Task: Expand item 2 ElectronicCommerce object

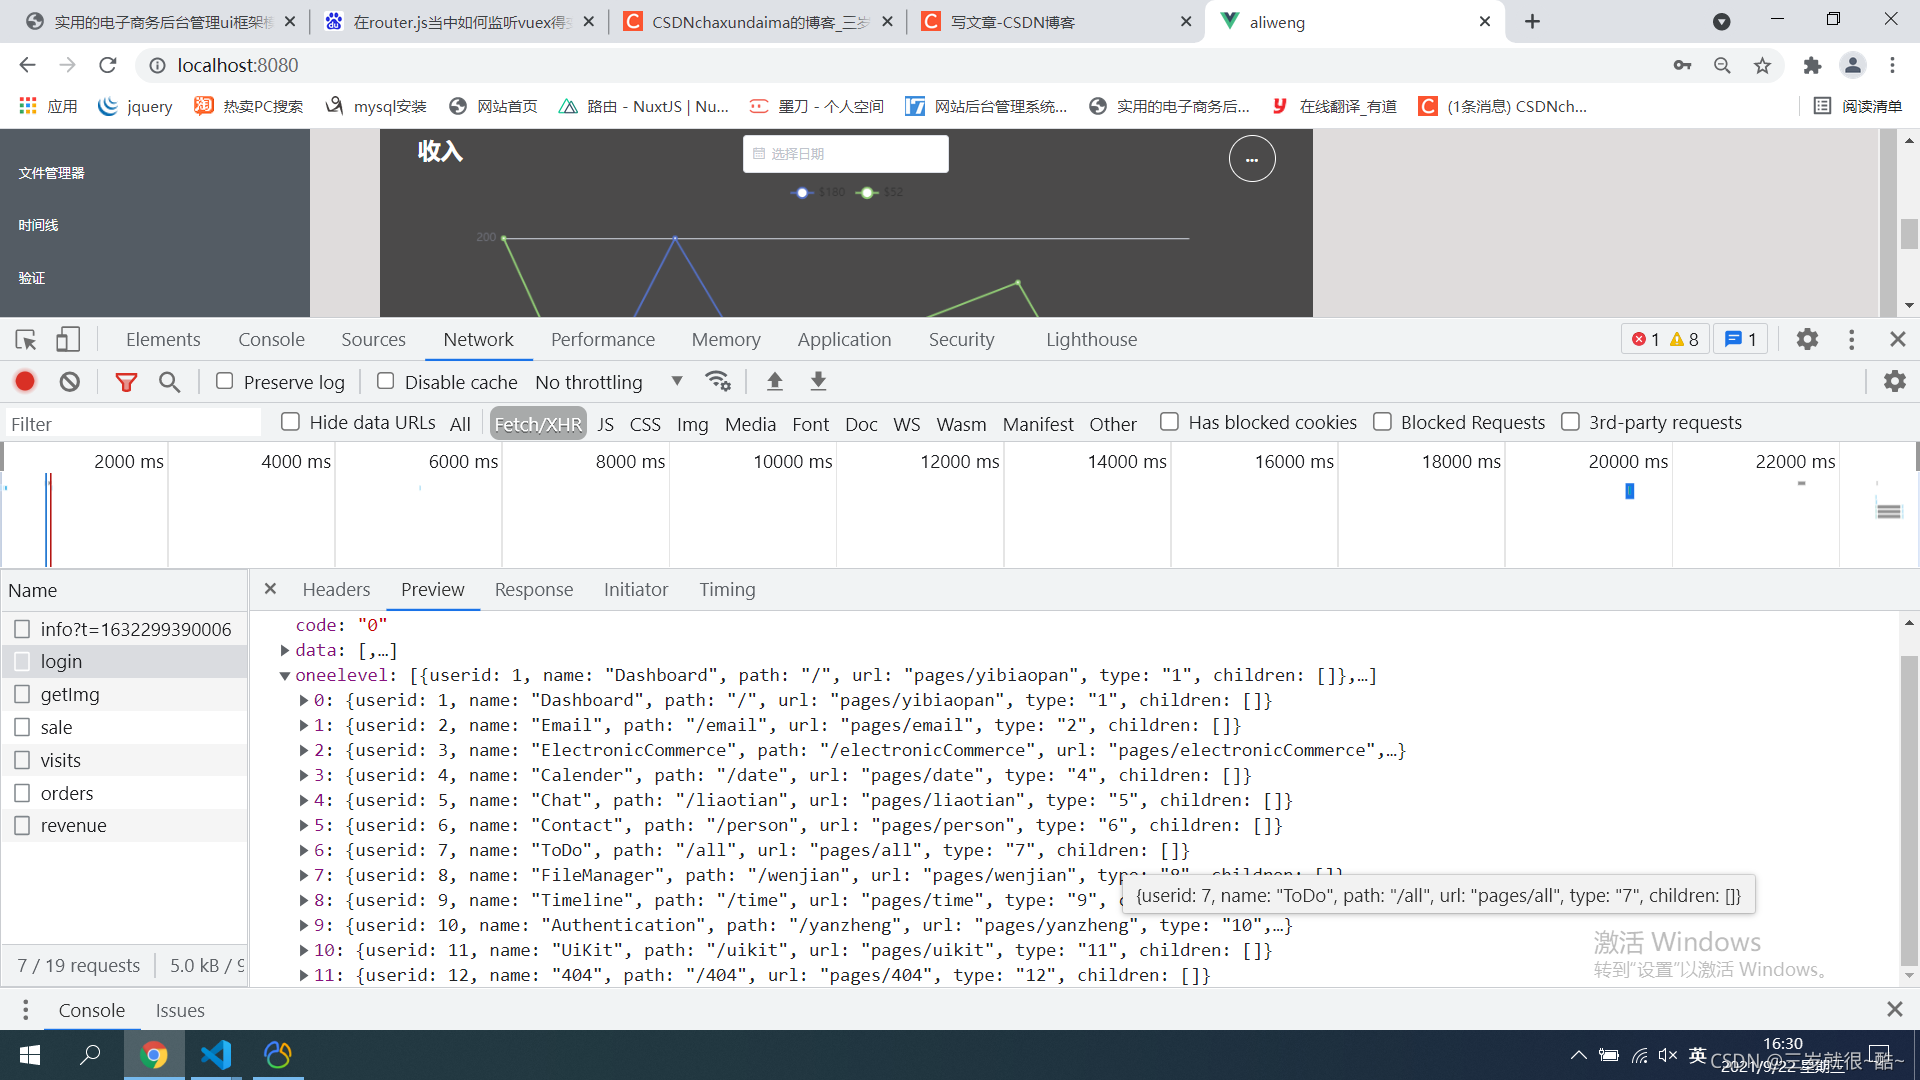Action: 304,750
